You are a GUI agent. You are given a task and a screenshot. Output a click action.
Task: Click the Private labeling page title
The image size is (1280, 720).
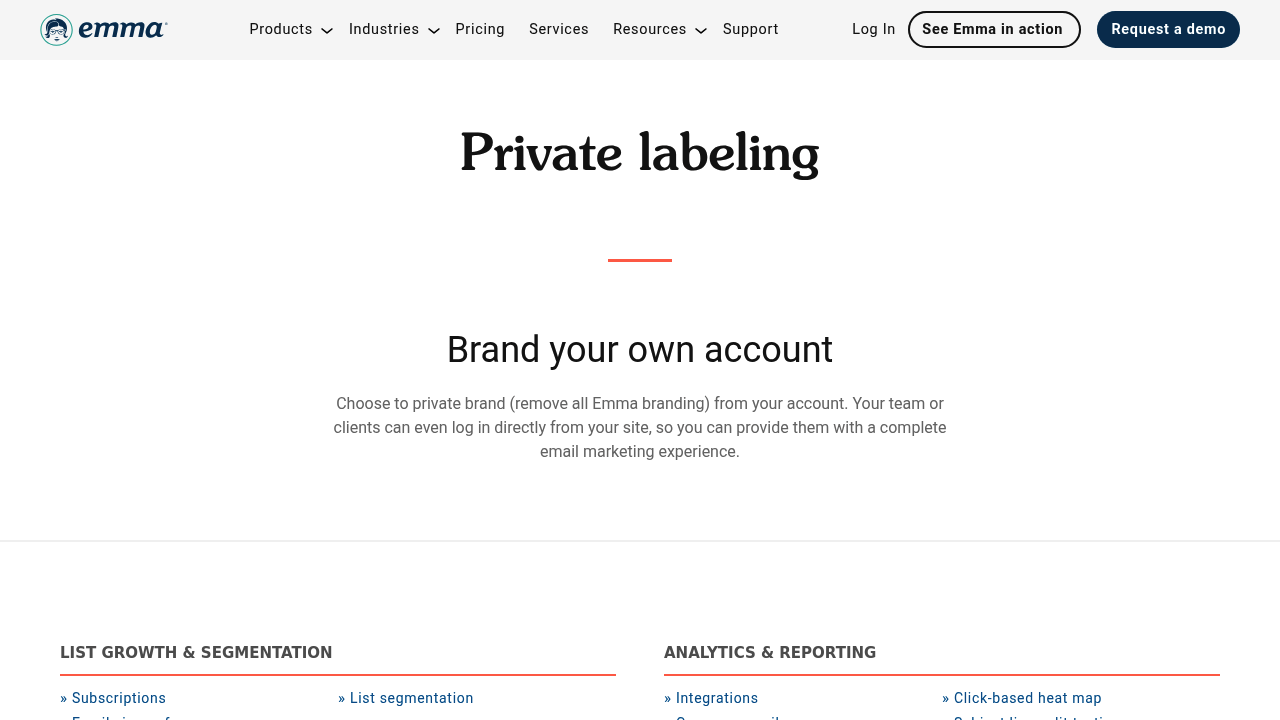click(x=640, y=154)
